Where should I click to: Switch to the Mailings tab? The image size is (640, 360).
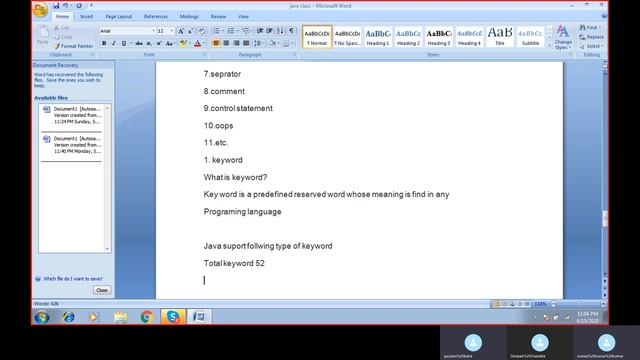(189, 17)
